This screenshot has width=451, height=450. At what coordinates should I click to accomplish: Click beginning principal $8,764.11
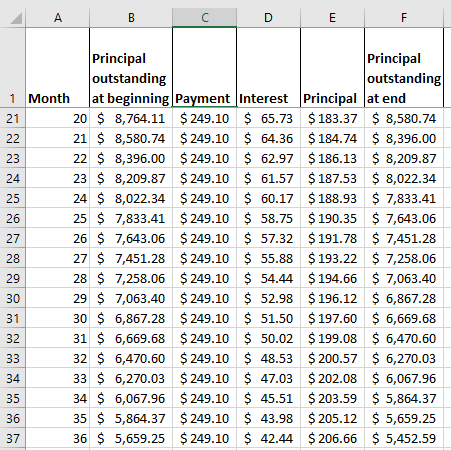[x=131, y=118]
